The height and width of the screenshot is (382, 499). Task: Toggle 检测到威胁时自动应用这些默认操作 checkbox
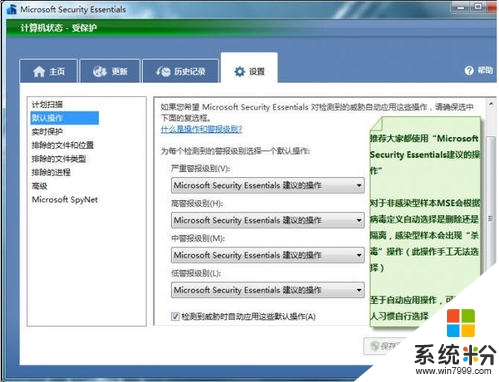coord(175,316)
